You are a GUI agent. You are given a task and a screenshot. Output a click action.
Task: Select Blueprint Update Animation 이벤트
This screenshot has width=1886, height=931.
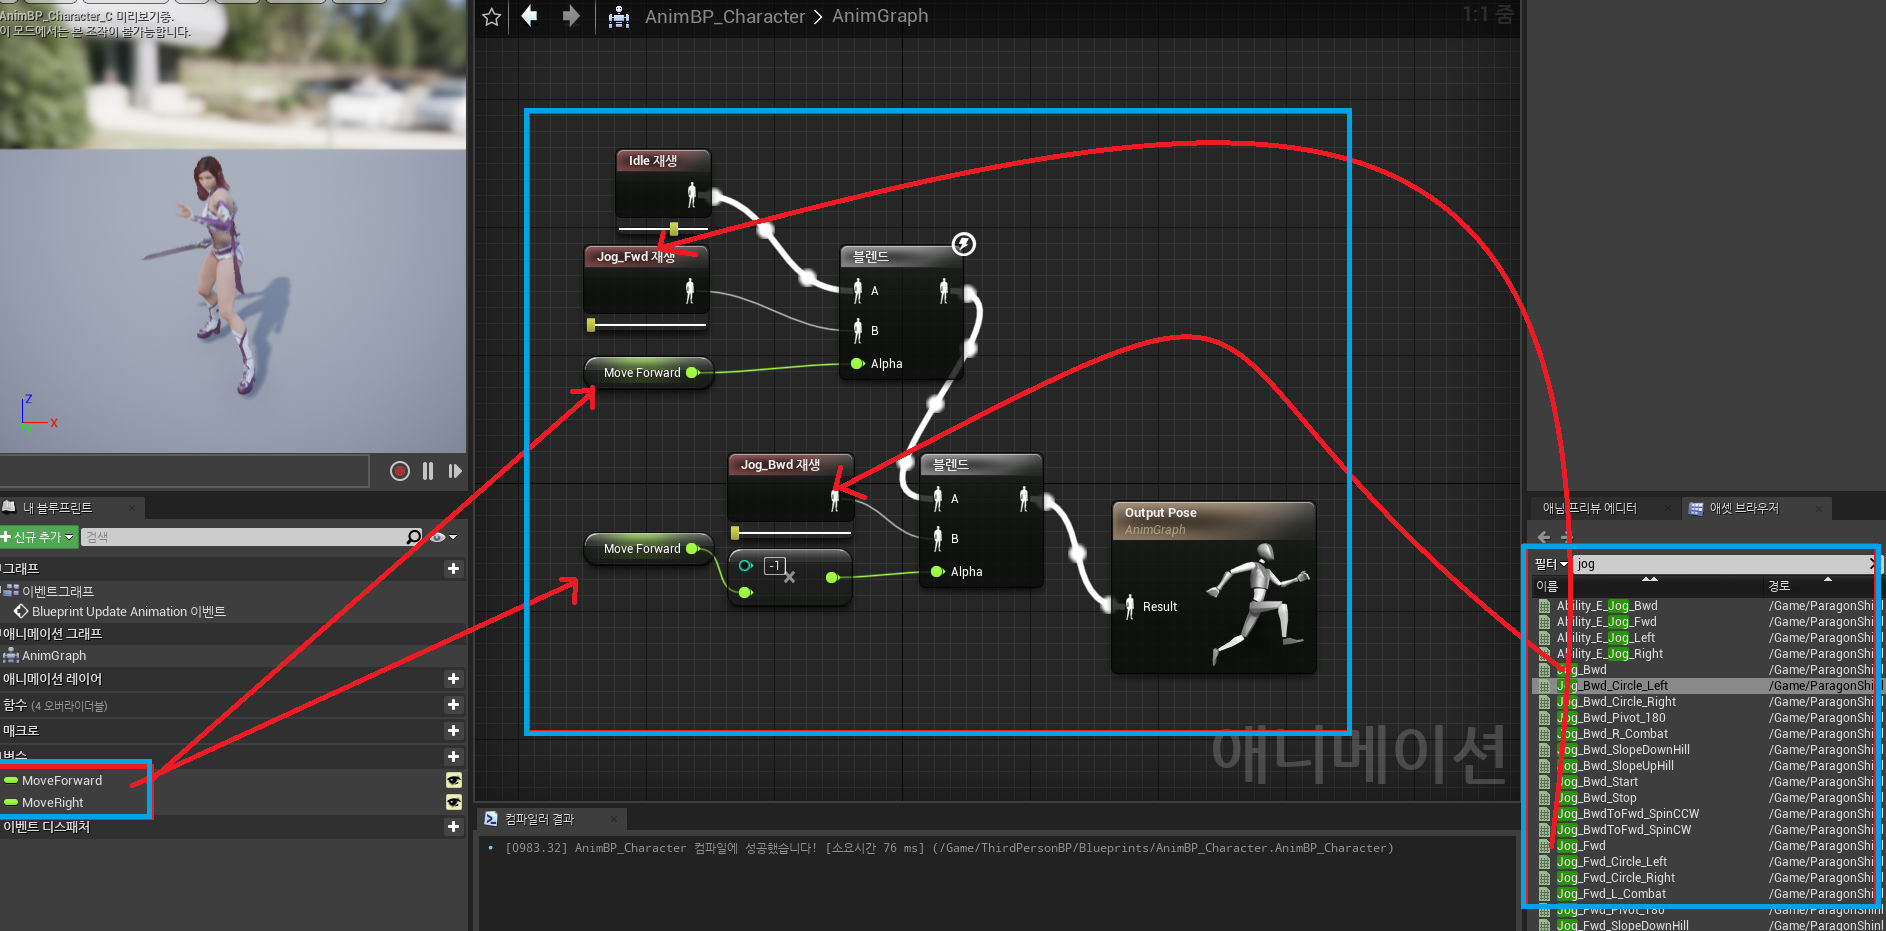[x=128, y=611]
